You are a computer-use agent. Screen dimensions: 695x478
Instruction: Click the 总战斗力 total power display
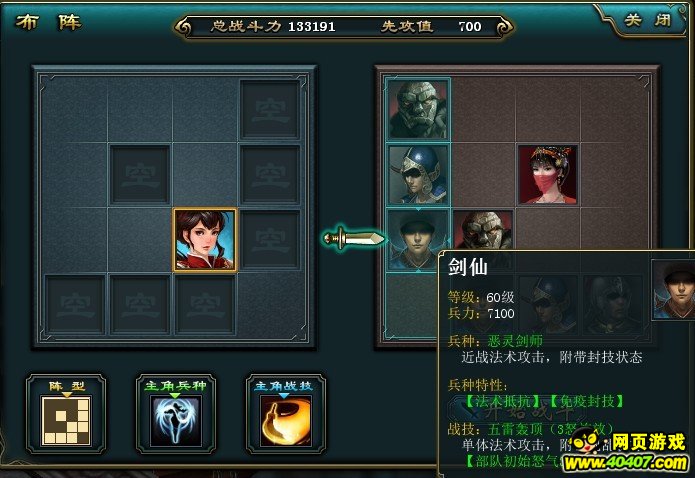273,27
